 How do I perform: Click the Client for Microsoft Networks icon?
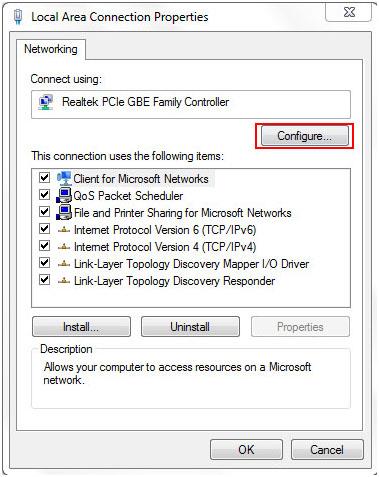64,179
